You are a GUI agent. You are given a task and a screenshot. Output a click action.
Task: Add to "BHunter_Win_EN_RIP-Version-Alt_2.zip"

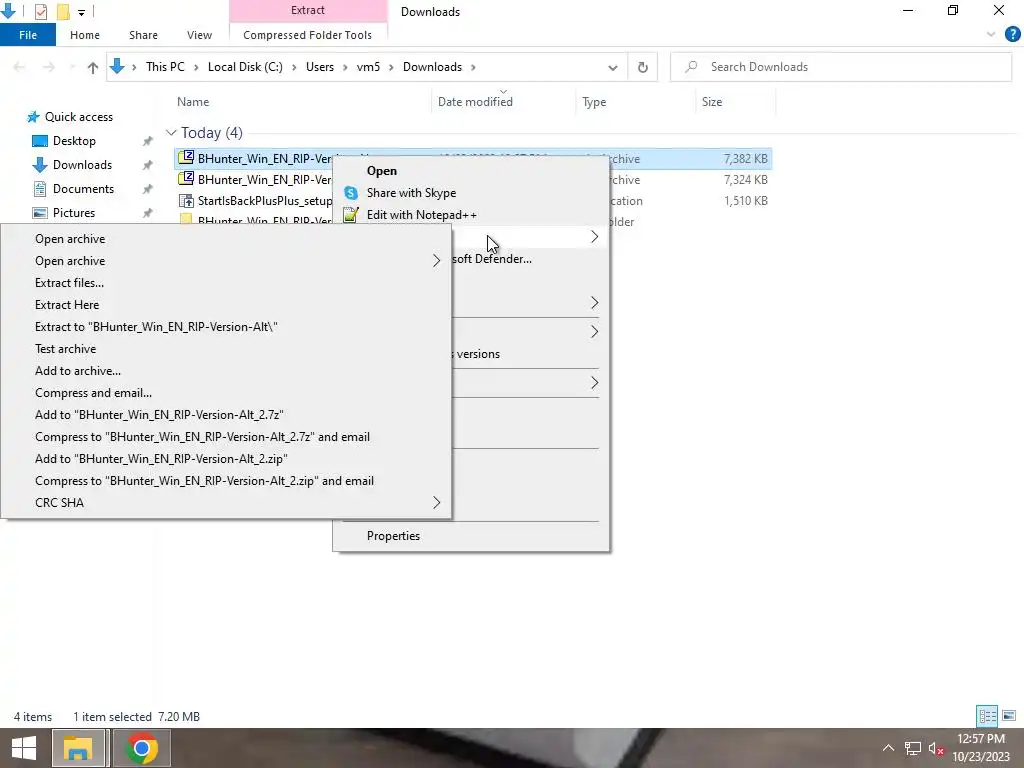click(x=161, y=459)
